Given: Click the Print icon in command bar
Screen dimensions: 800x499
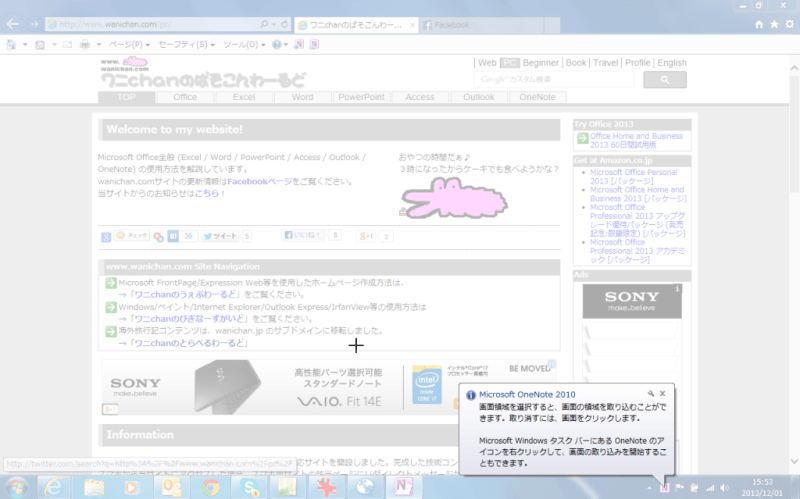Looking at the screenshot, I should 85,45.
